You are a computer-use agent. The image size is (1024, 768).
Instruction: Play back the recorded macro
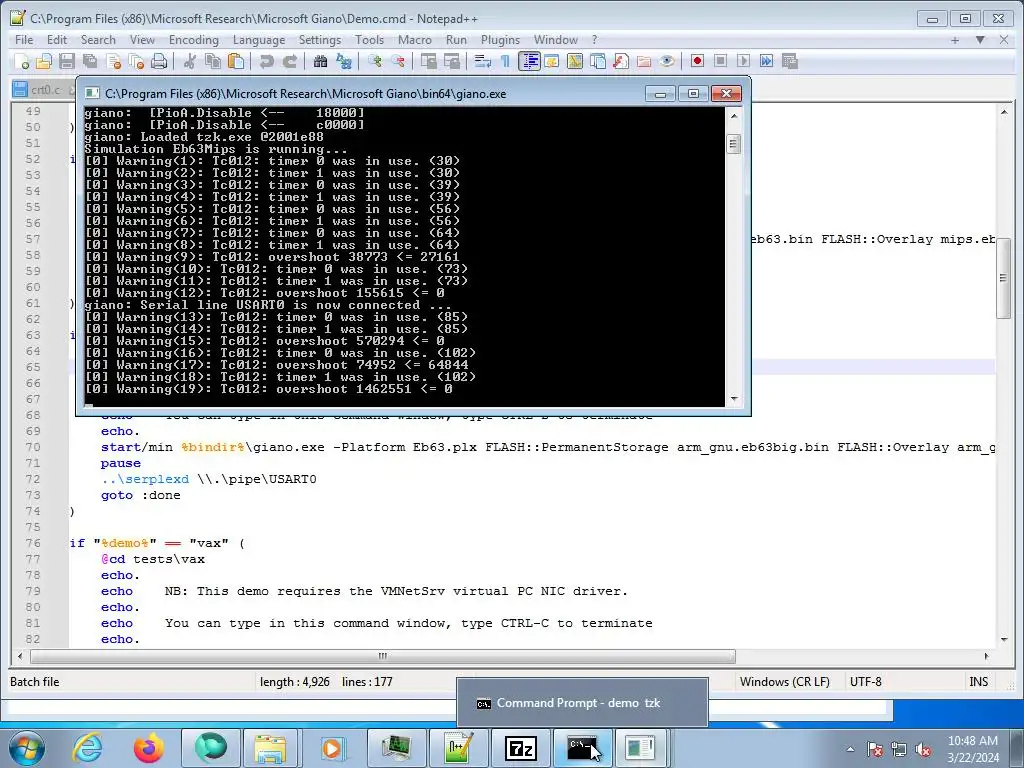743,61
